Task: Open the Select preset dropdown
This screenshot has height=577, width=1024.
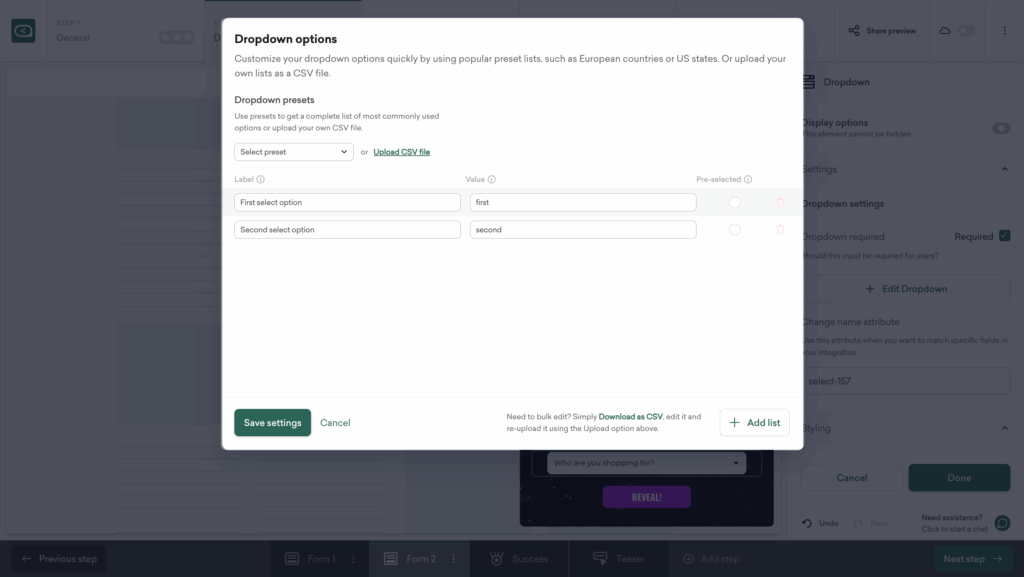Action: coord(294,152)
